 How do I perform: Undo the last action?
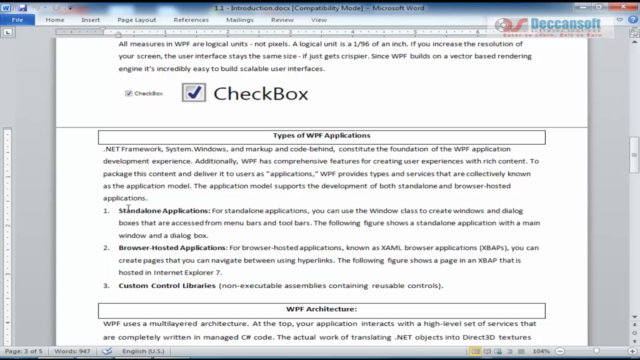[x=36, y=8]
